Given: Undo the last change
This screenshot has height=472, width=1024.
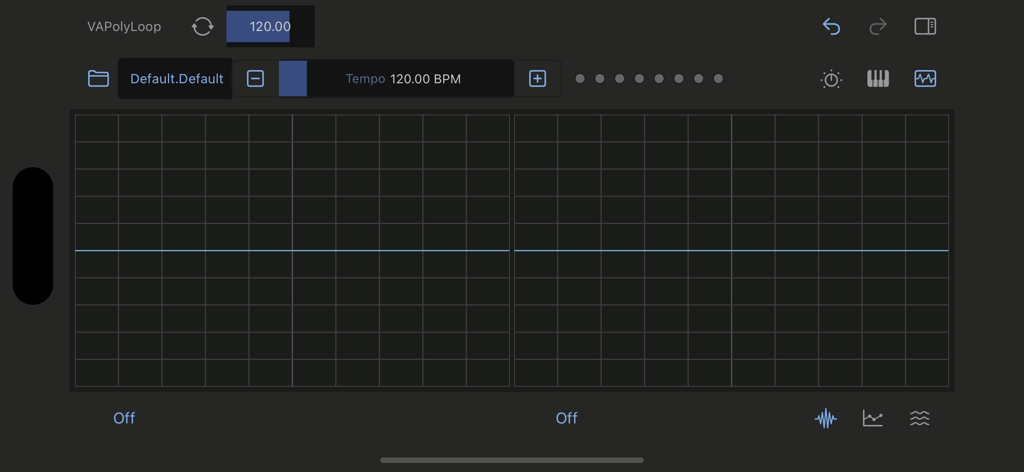Looking at the screenshot, I should (831, 27).
